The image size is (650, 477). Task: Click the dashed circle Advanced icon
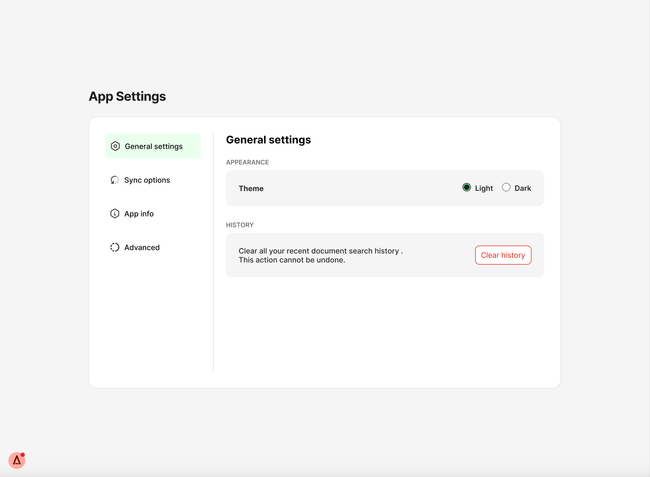point(115,247)
